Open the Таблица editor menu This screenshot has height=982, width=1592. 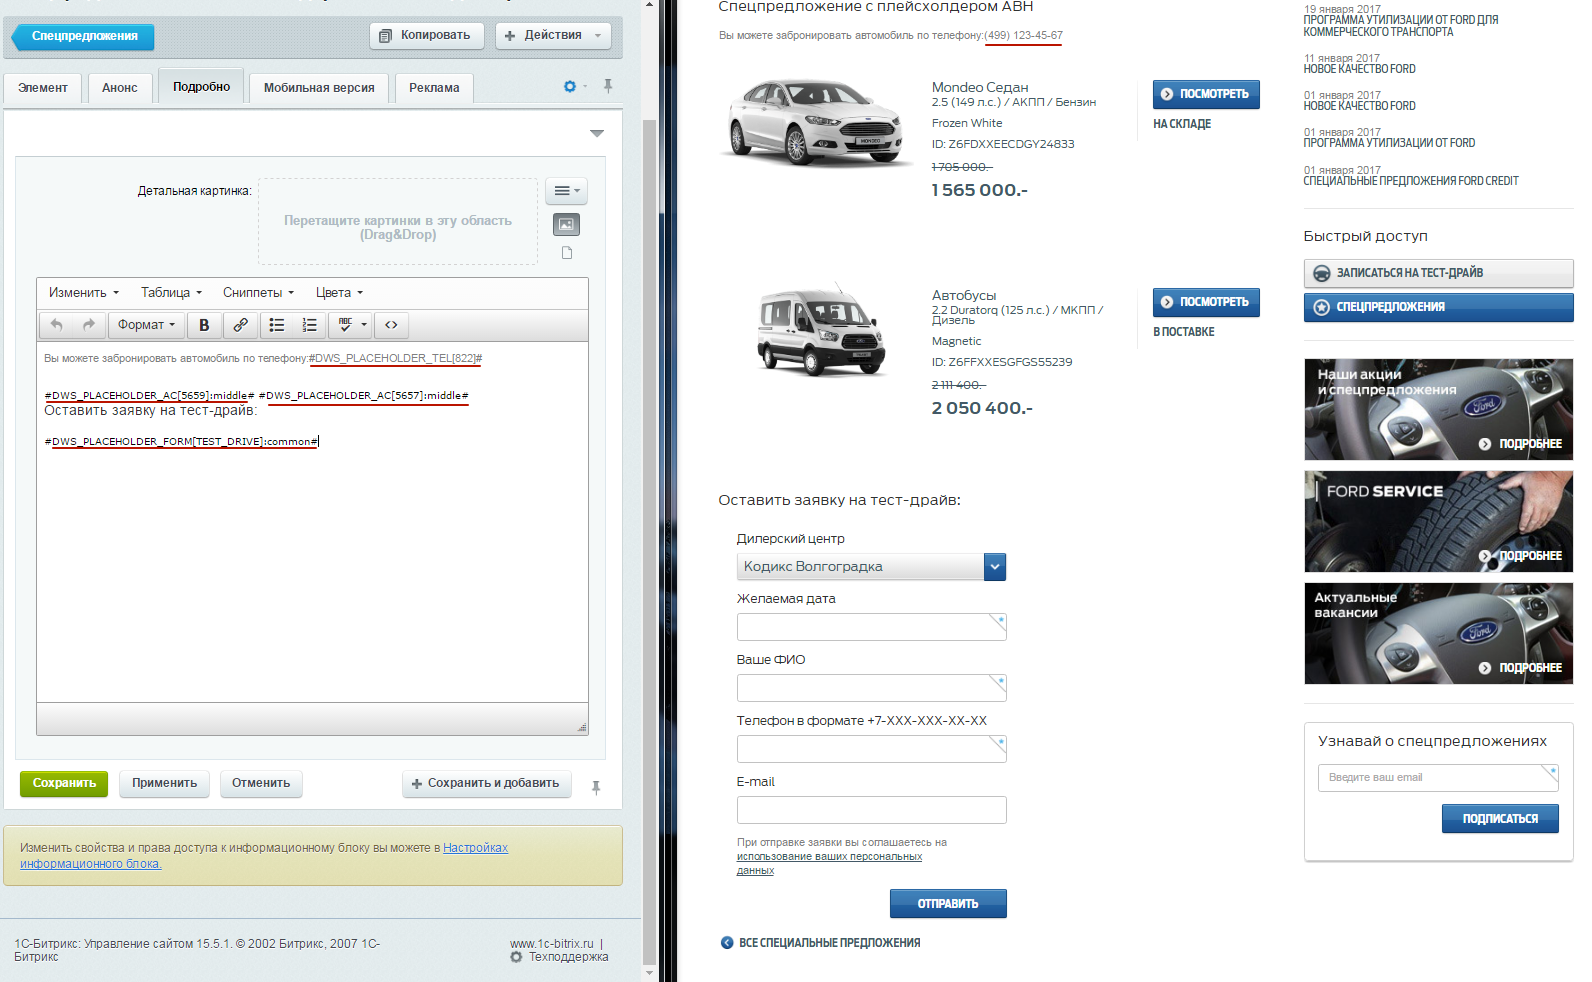pos(171,293)
